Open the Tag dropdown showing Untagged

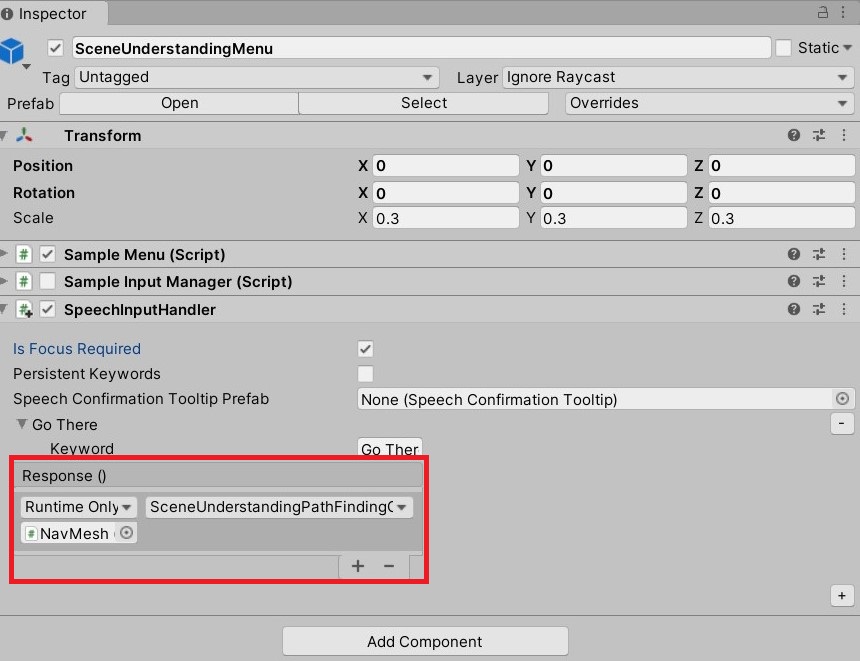click(257, 77)
